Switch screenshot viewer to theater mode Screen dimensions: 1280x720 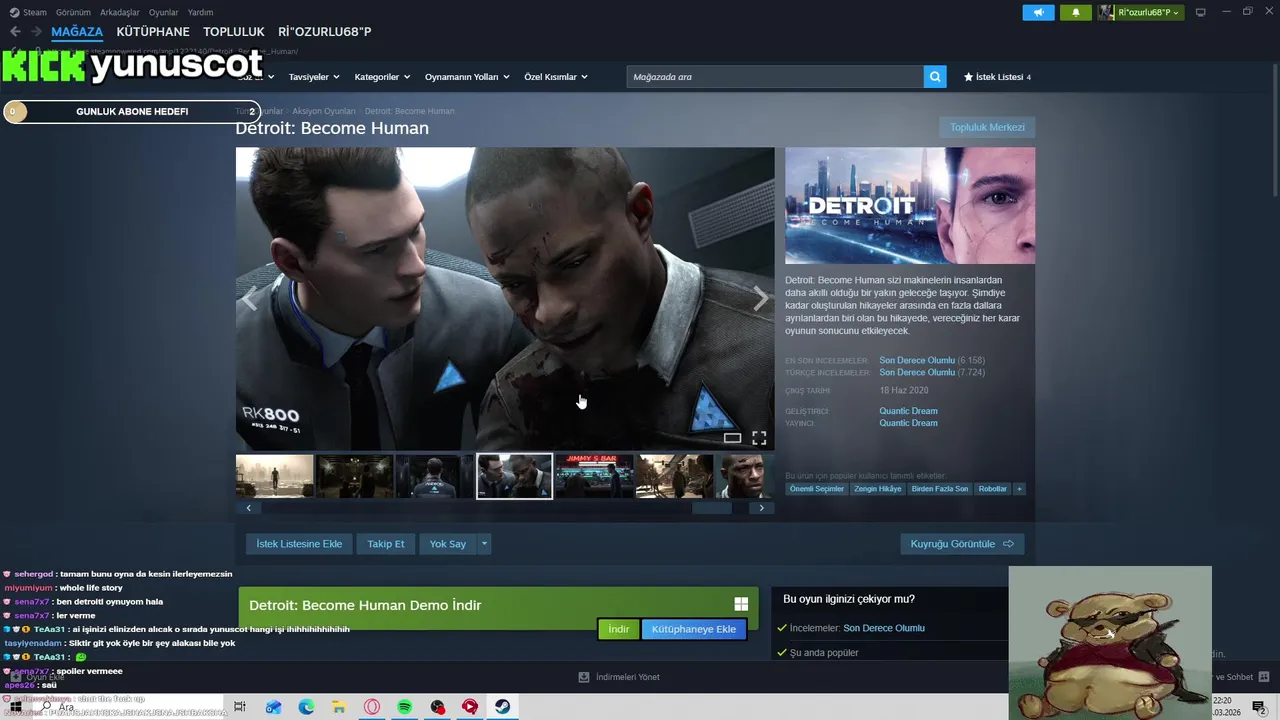[732, 438]
